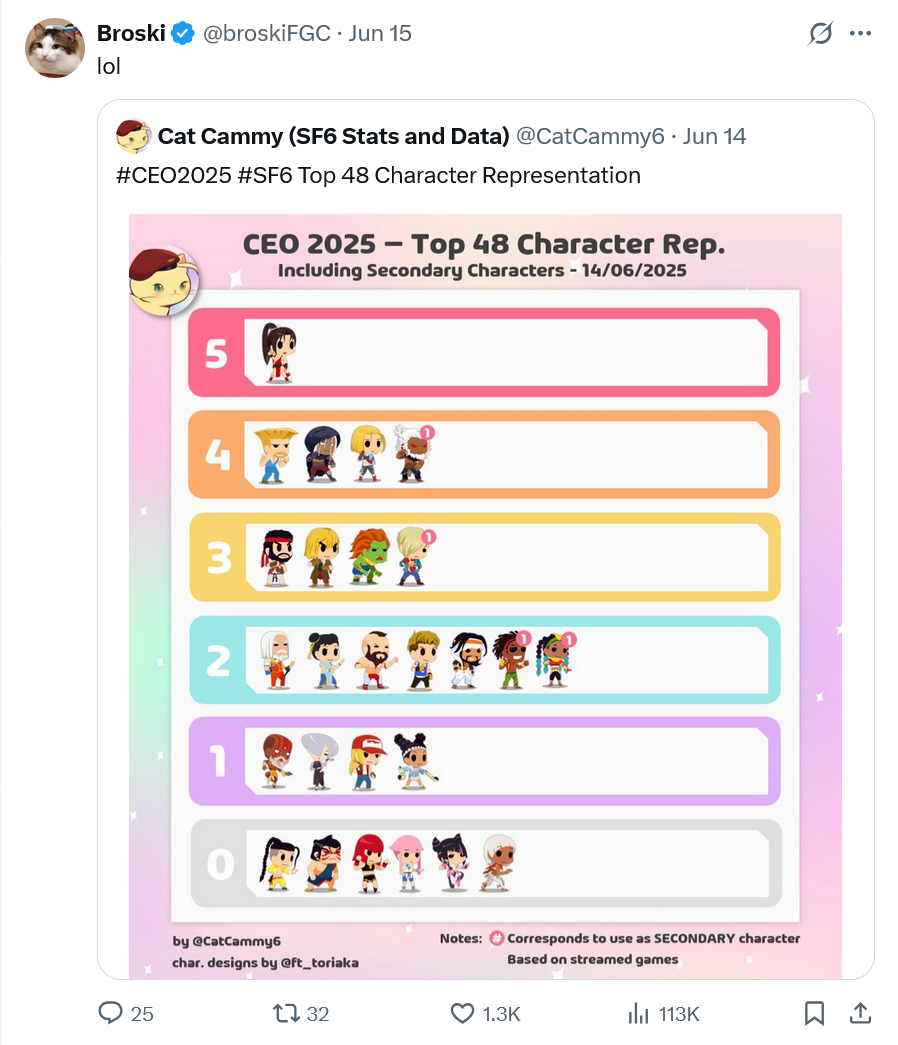
Task: Click the blue verified badge next to Broski
Action: pos(183,33)
